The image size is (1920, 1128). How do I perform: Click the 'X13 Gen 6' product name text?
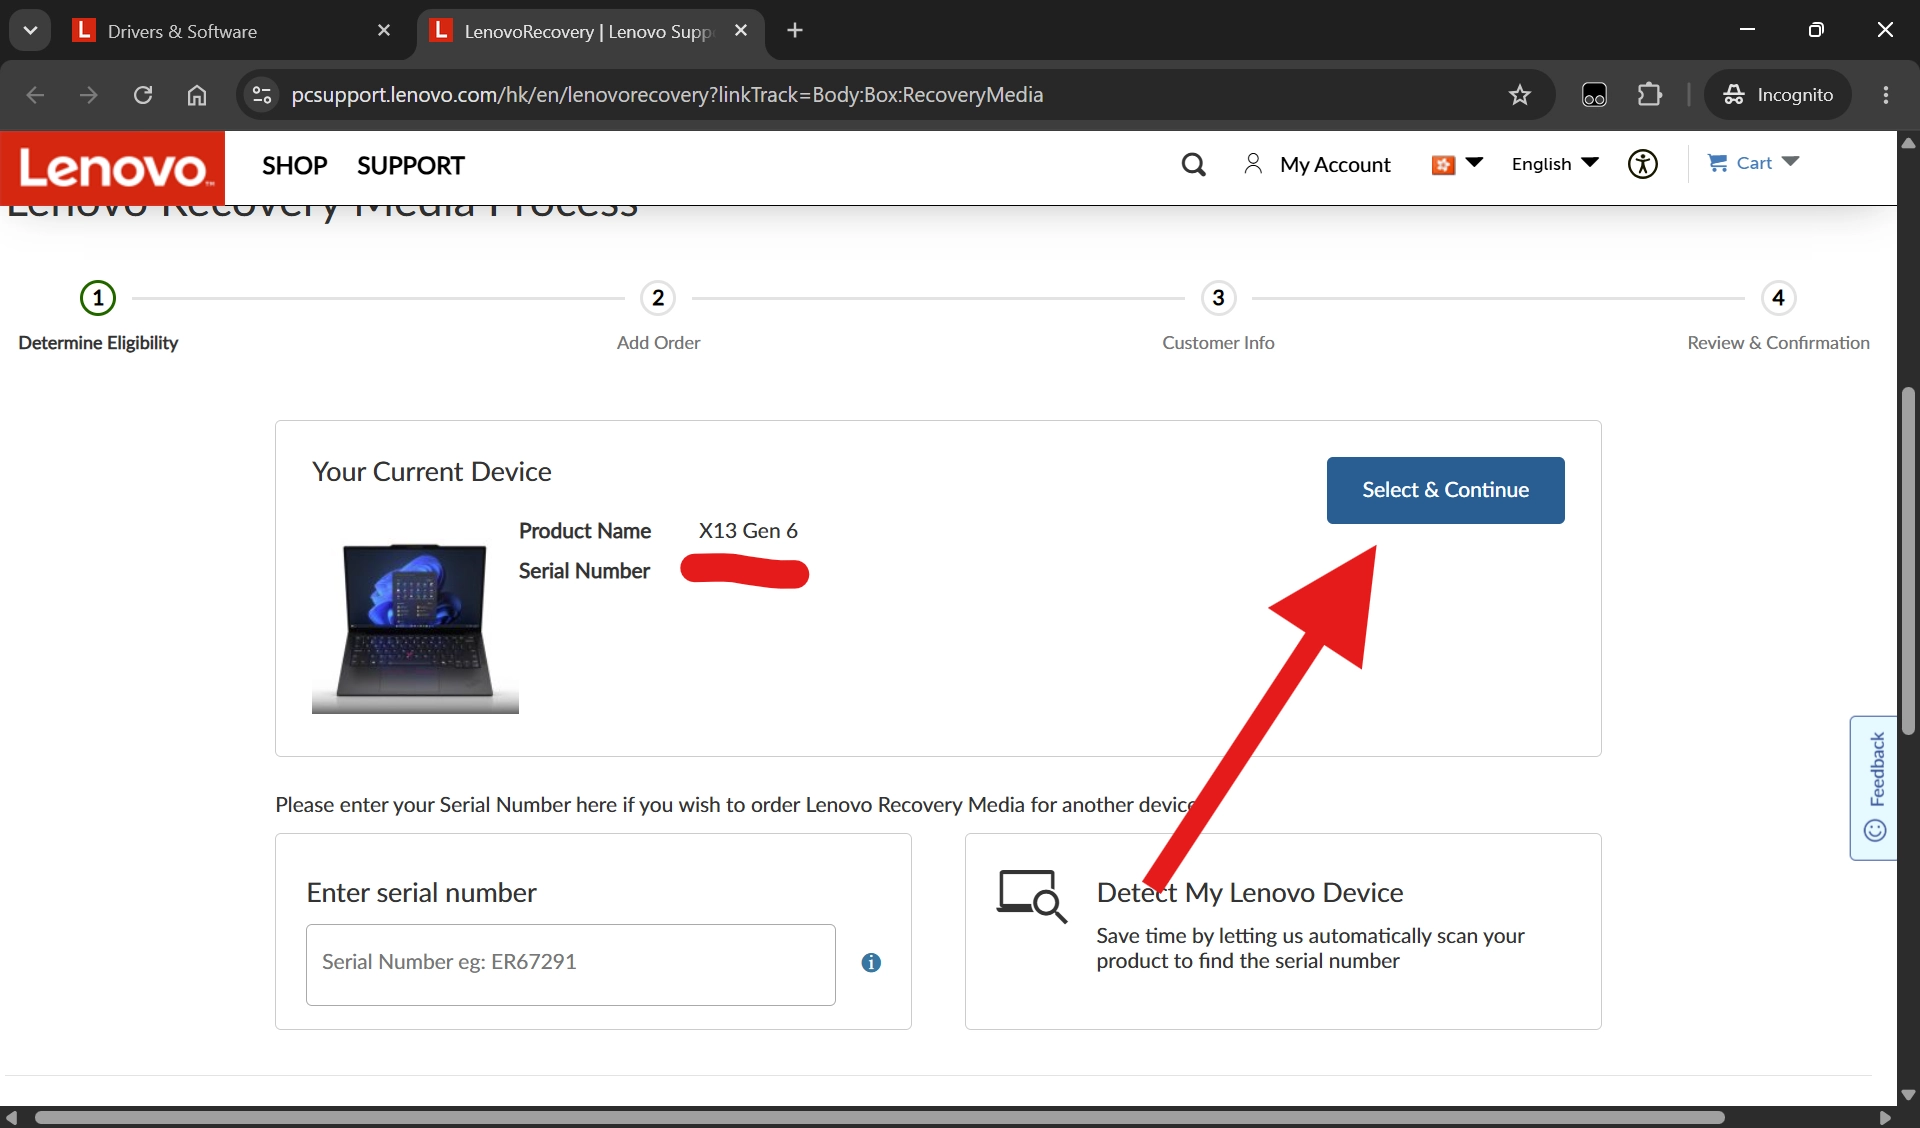[x=748, y=531]
